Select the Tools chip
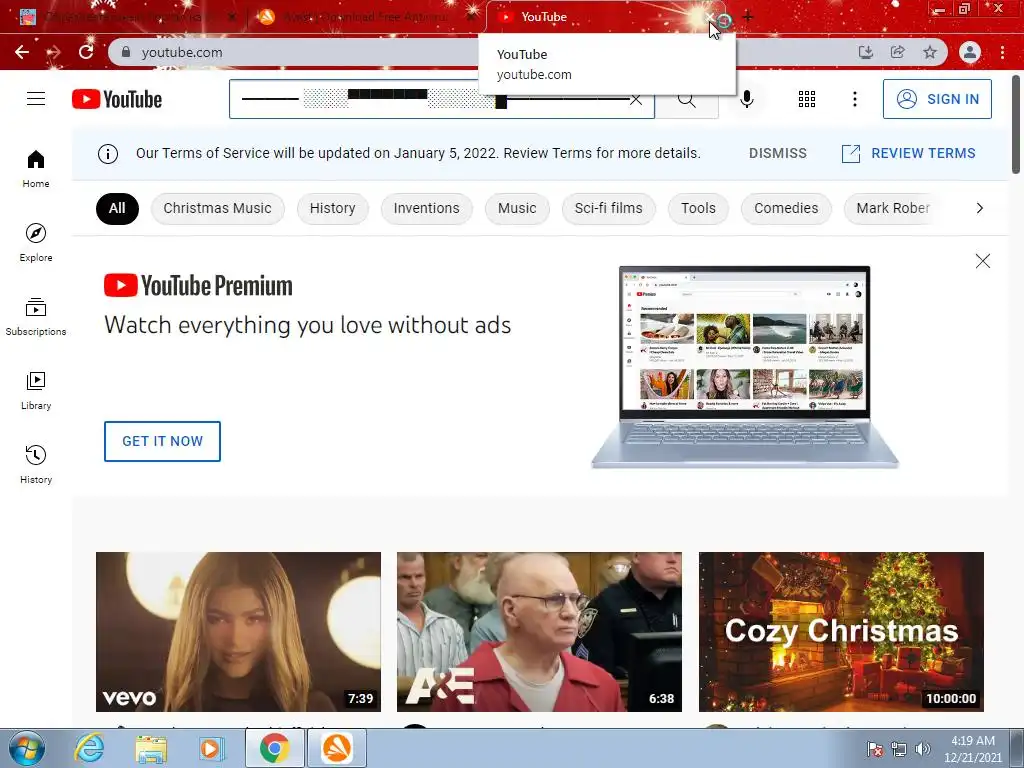 pos(698,208)
